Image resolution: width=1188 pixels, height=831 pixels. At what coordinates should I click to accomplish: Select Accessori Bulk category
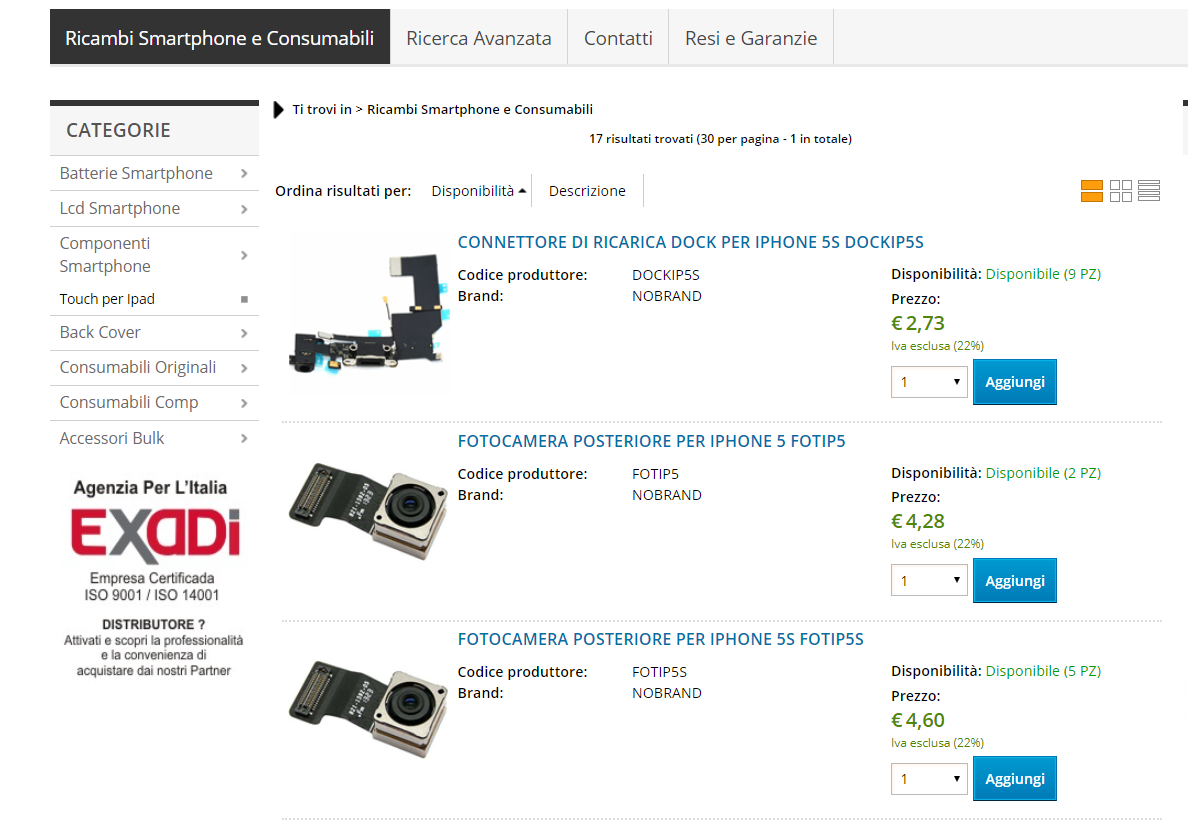(112, 438)
